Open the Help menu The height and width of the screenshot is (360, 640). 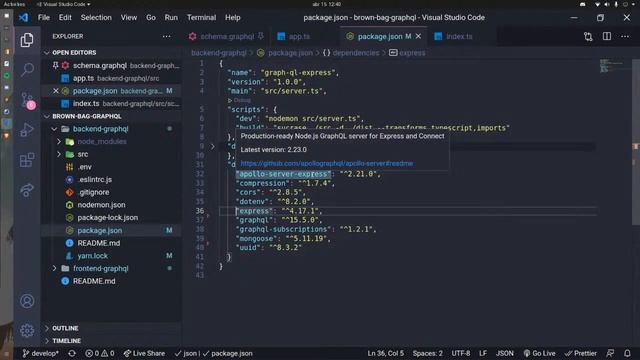pyautogui.click(x=233, y=18)
